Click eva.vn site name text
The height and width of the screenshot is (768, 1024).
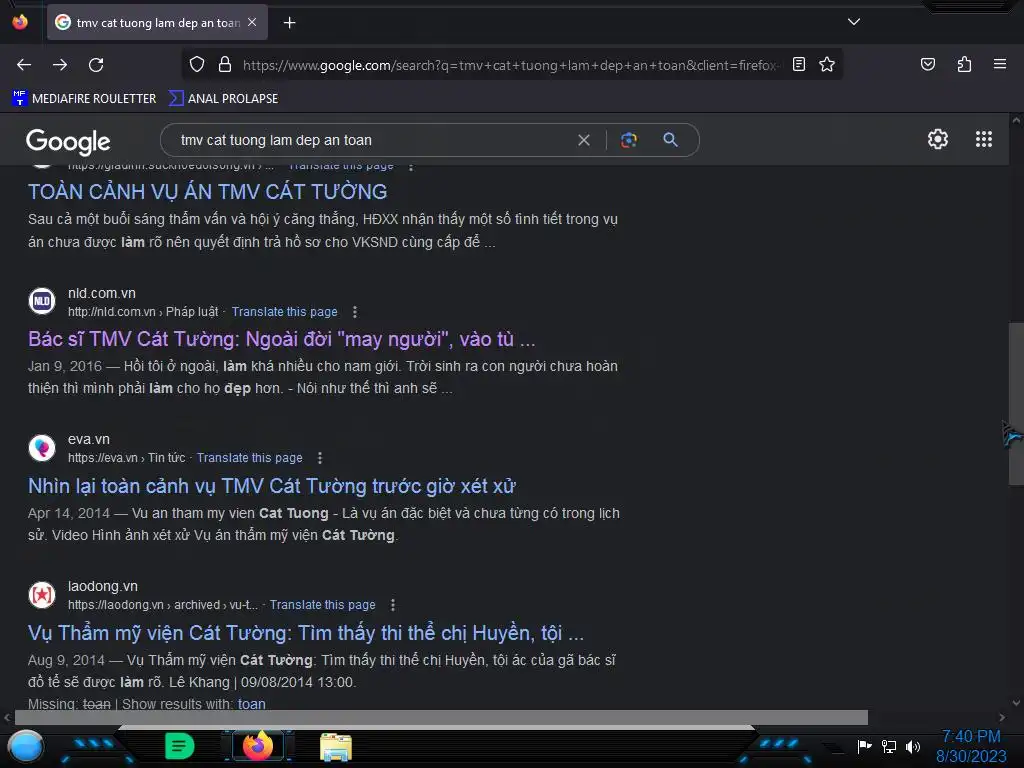pyautogui.click(x=89, y=440)
